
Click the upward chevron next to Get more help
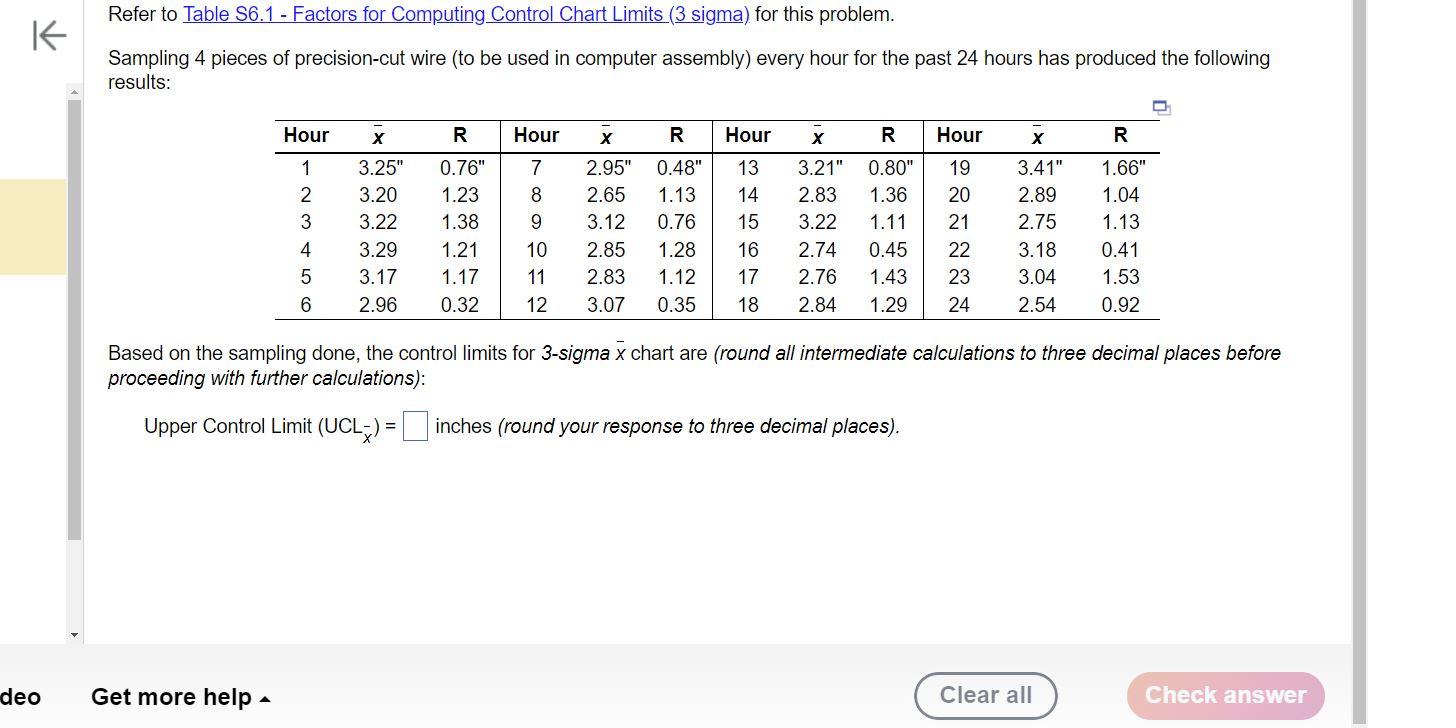pyautogui.click(x=264, y=697)
